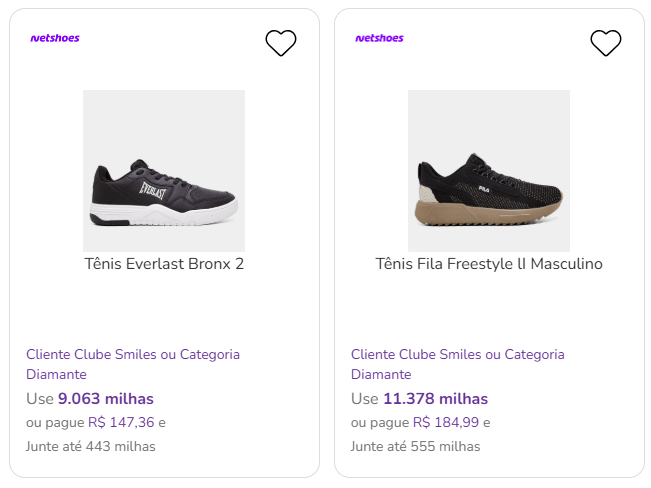Click Junte até 443 milhas text
The width and height of the screenshot is (651, 488).
tap(91, 446)
